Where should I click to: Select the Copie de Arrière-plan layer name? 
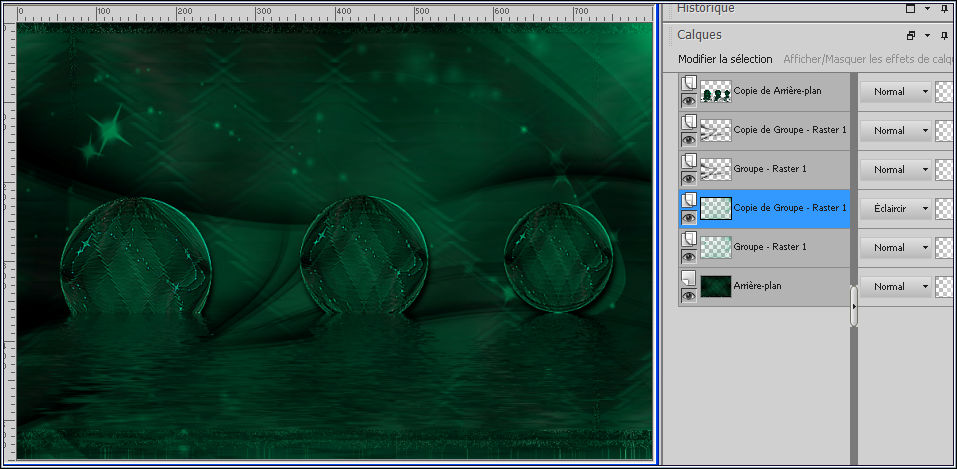point(778,91)
